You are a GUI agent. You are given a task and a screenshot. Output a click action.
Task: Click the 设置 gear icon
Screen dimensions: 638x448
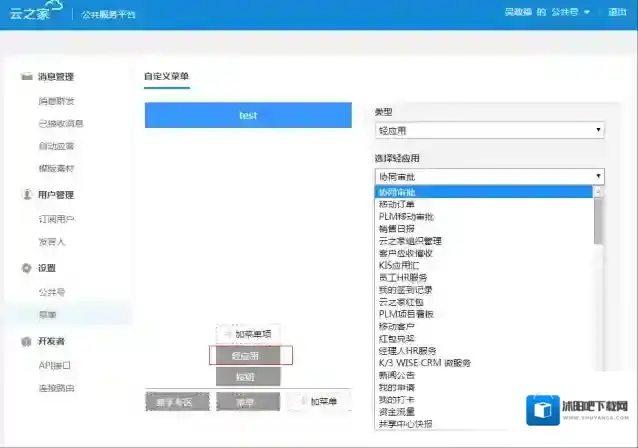(x=27, y=269)
